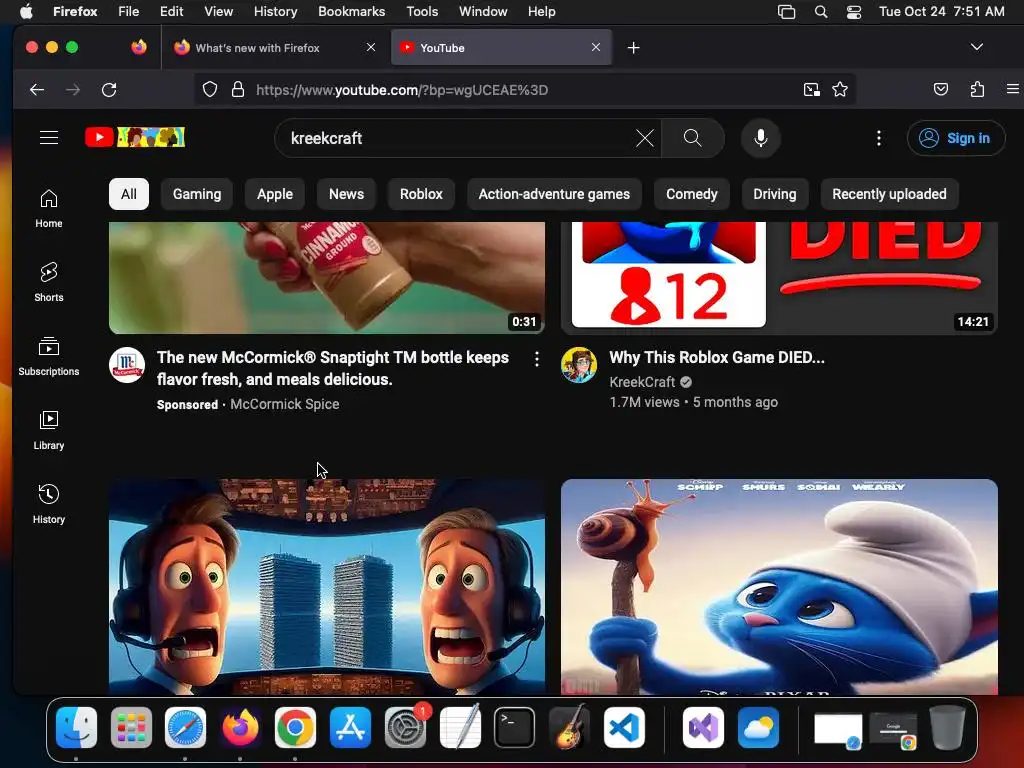The image size is (1024, 768).
Task: Show site security lock info
Action: pyautogui.click(x=238, y=89)
